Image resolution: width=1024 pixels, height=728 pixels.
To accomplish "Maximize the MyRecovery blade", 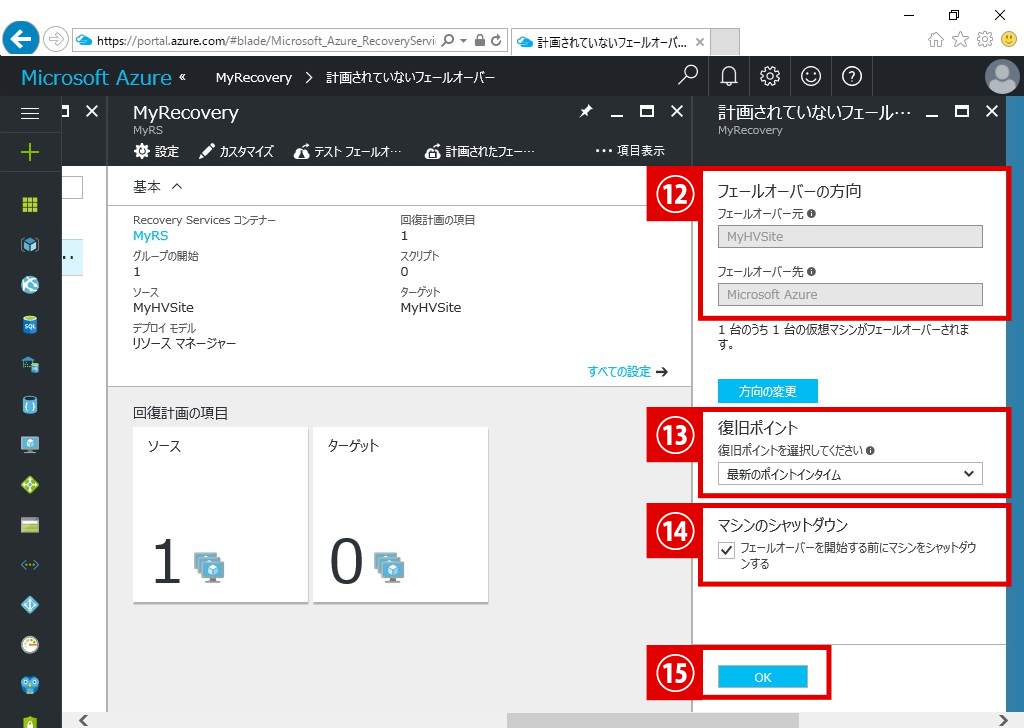I will point(647,112).
